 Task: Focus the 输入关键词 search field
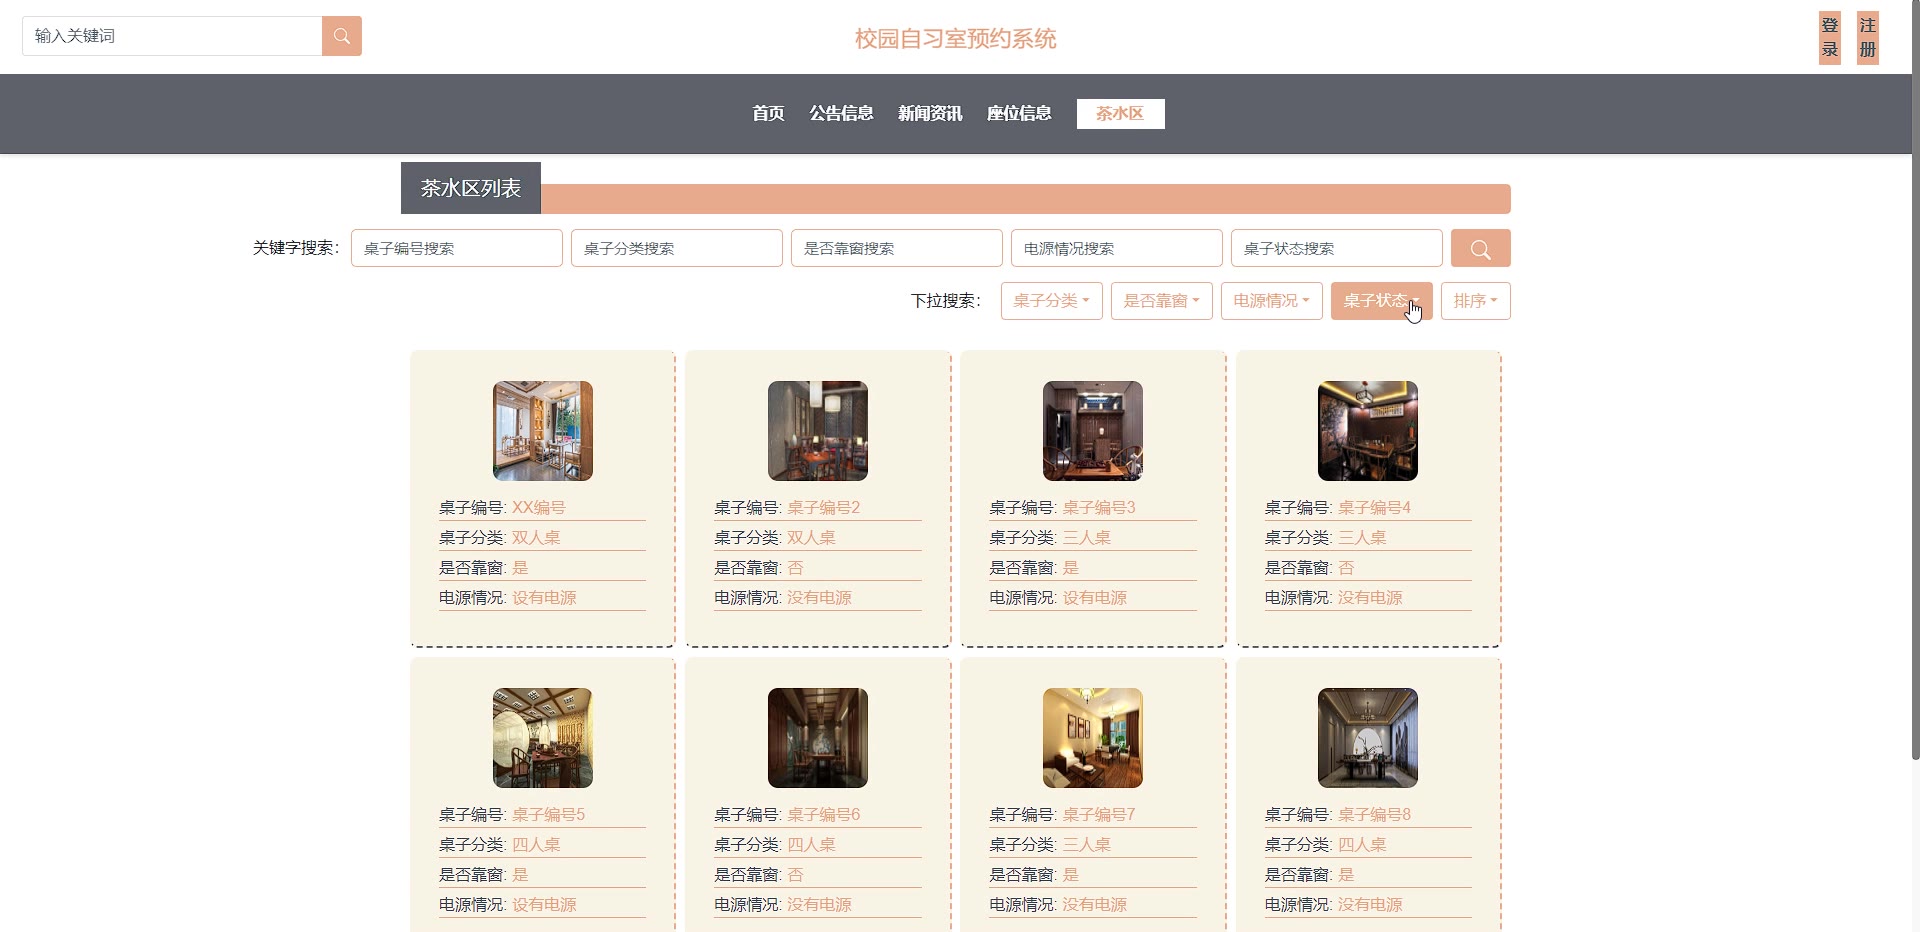tap(172, 36)
